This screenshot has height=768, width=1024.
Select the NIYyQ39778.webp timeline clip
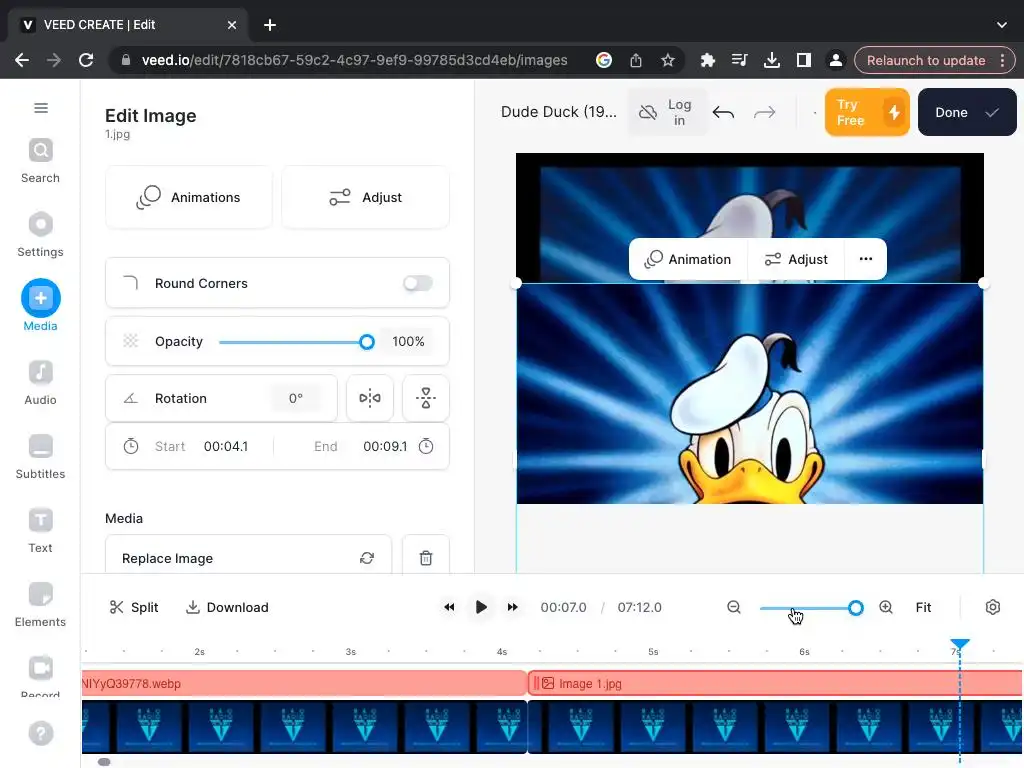(x=304, y=683)
